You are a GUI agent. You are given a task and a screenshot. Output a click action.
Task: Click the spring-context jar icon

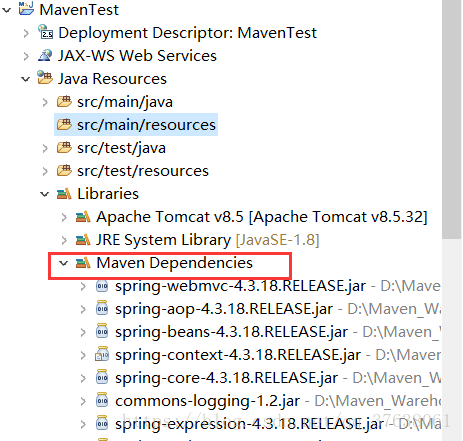pyautogui.click(x=102, y=354)
